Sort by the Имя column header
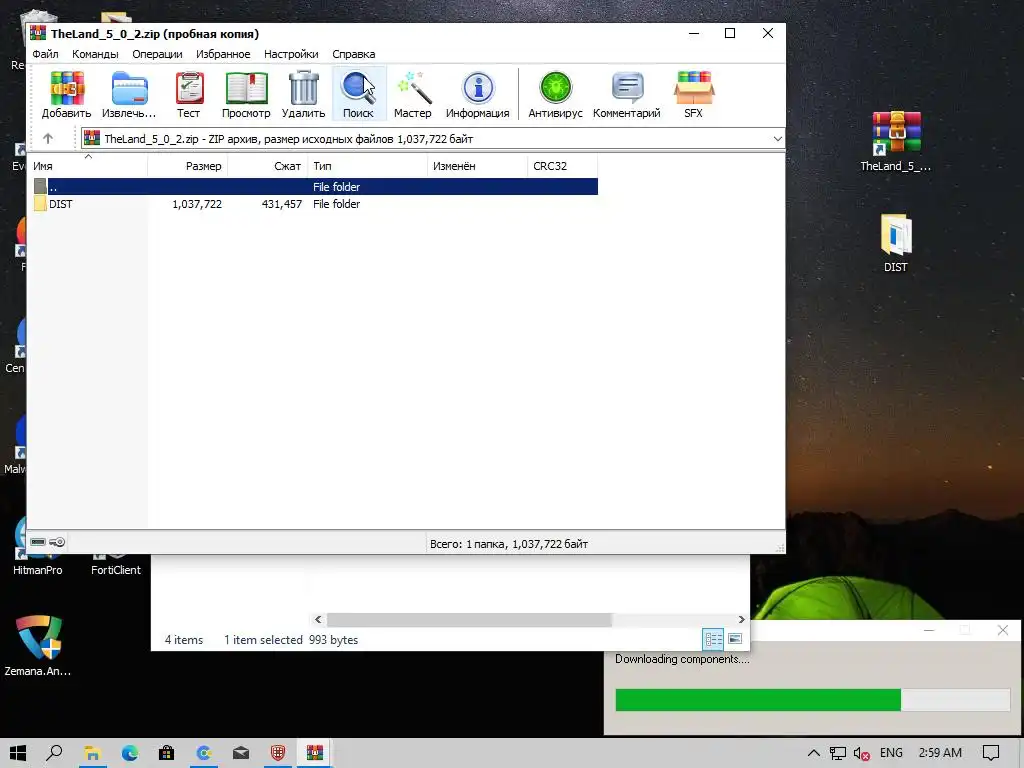Viewport: 1024px width, 768px height. (x=88, y=166)
